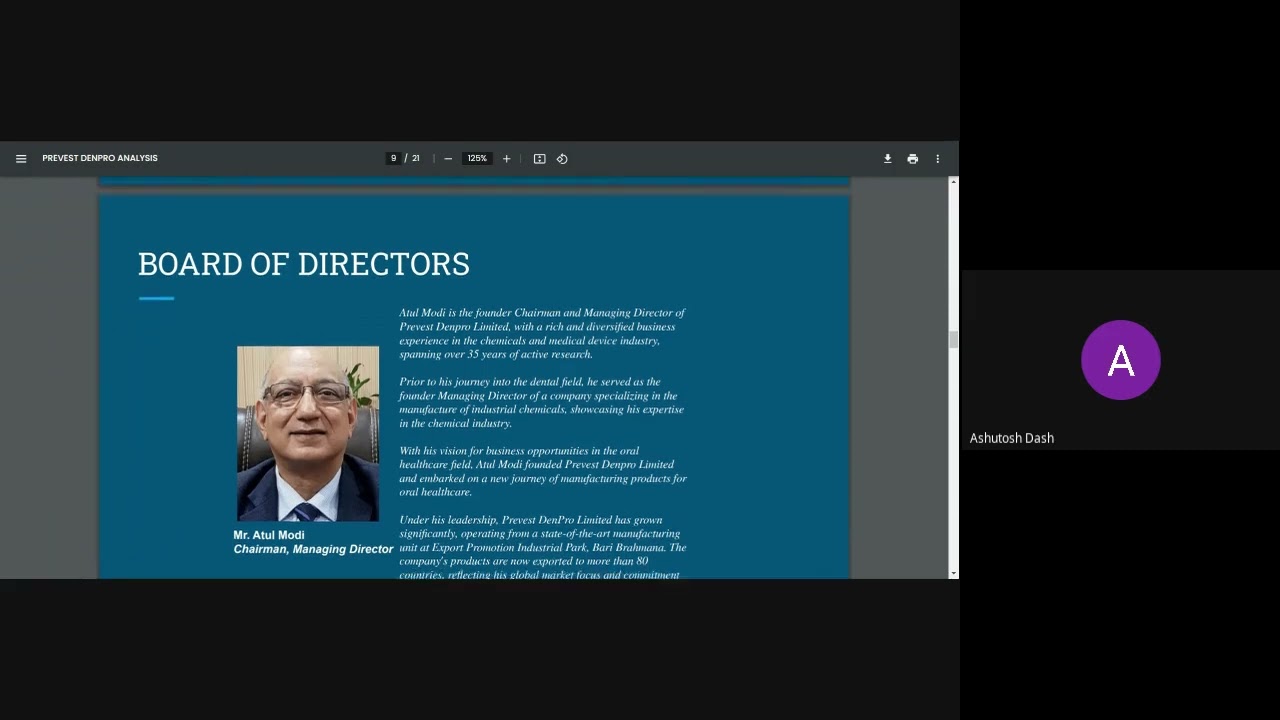1280x720 pixels.
Task: Click paragraph starting 'Atul Modi is the founder'
Action: pos(542,333)
